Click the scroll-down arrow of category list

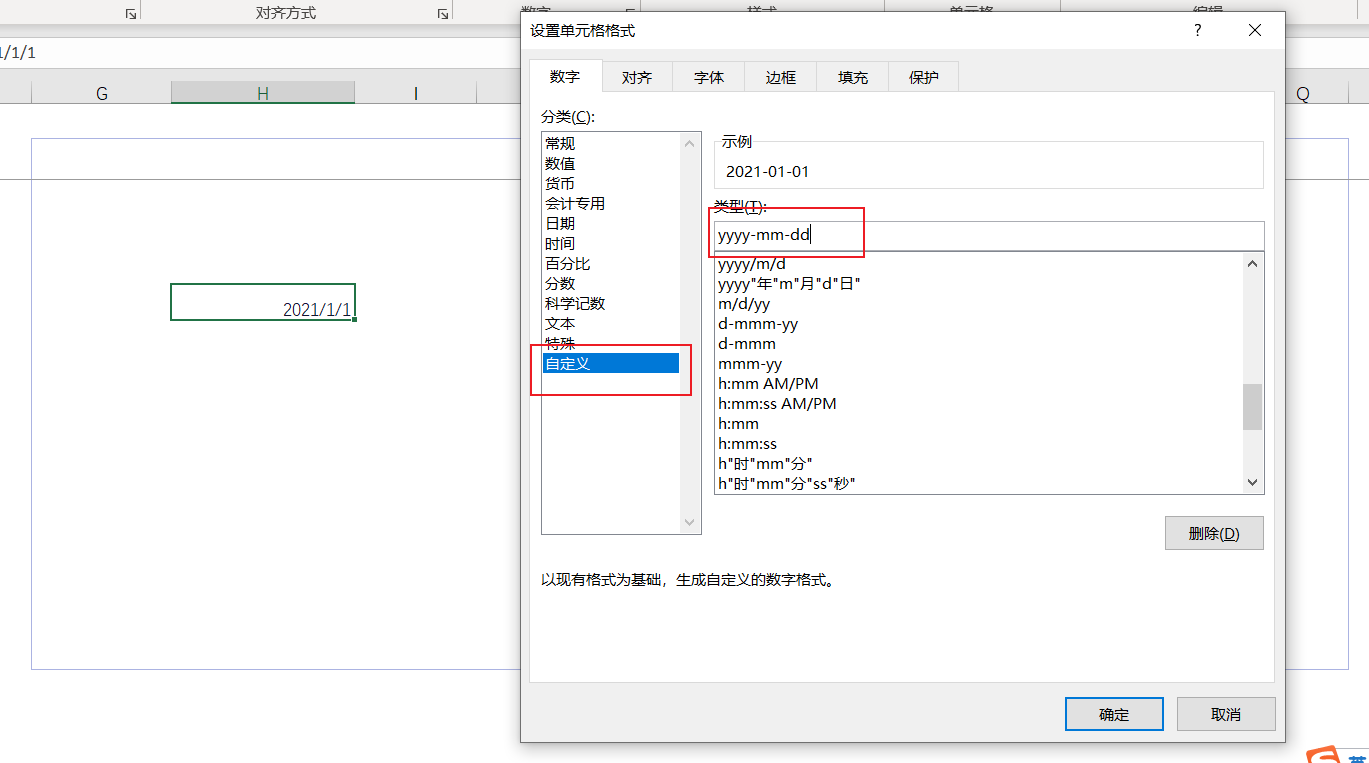click(689, 522)
